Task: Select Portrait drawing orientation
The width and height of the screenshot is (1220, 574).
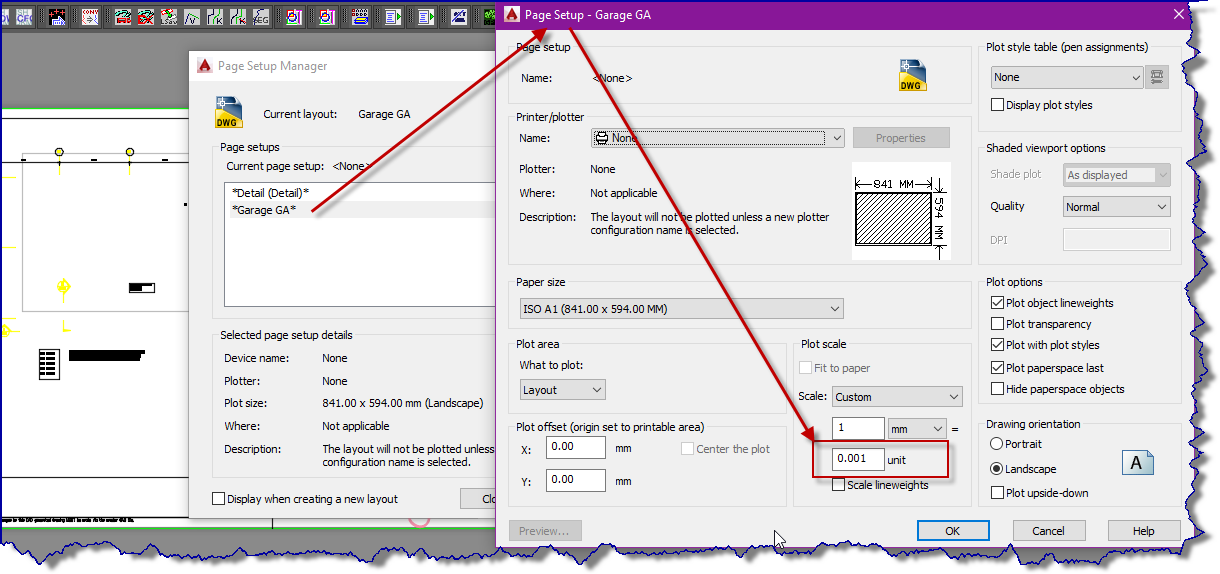Action: 996,444
